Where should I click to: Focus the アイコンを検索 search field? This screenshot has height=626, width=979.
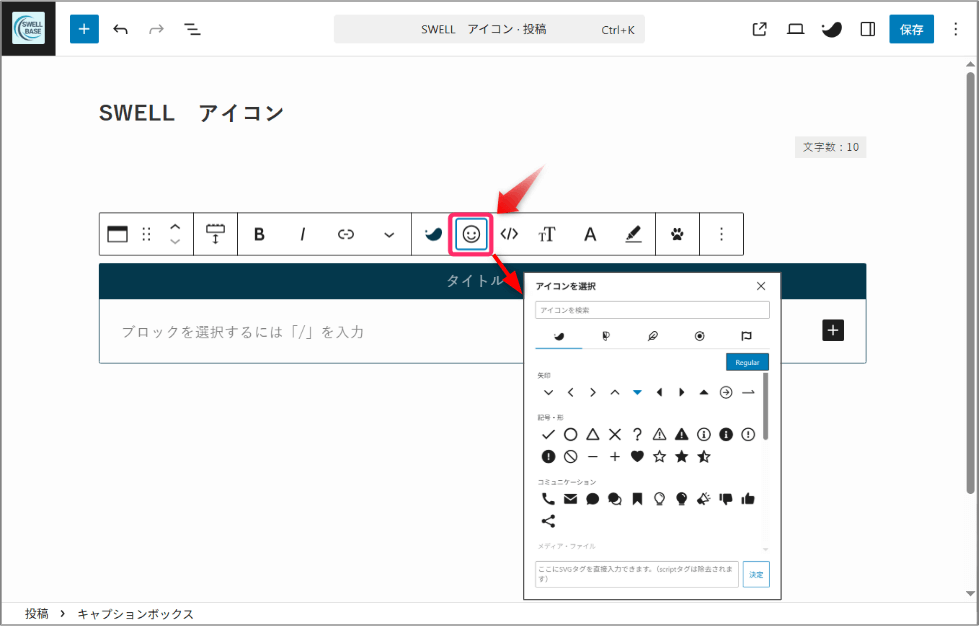point(652,310)
